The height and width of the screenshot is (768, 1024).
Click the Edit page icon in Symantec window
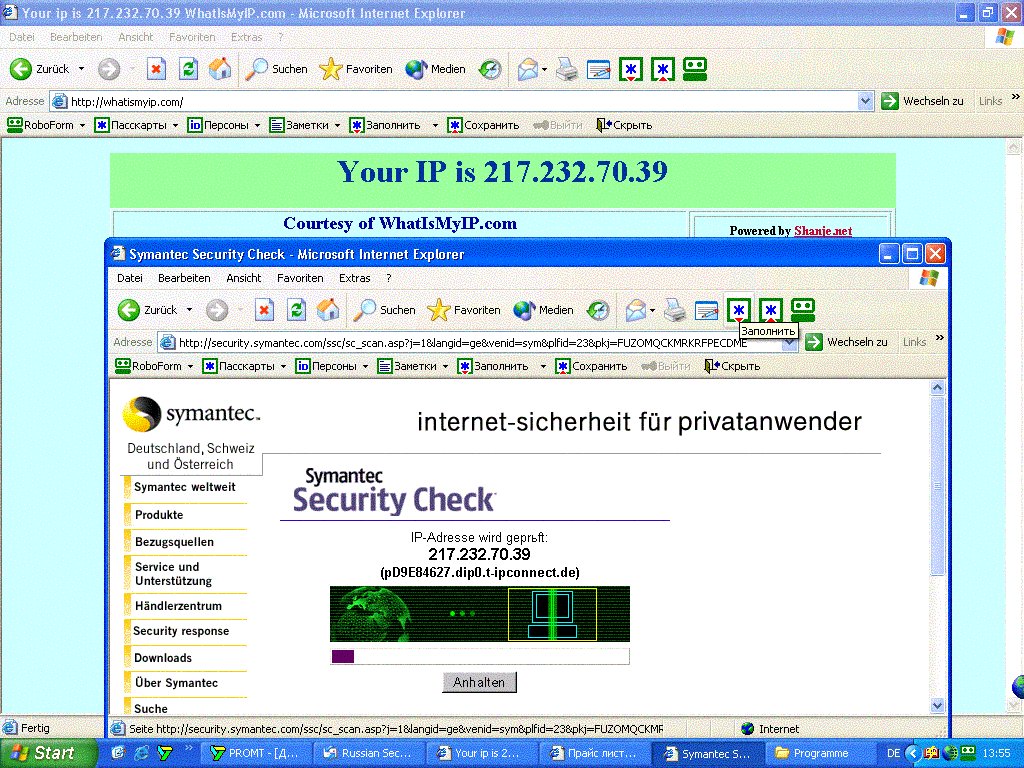707,310
